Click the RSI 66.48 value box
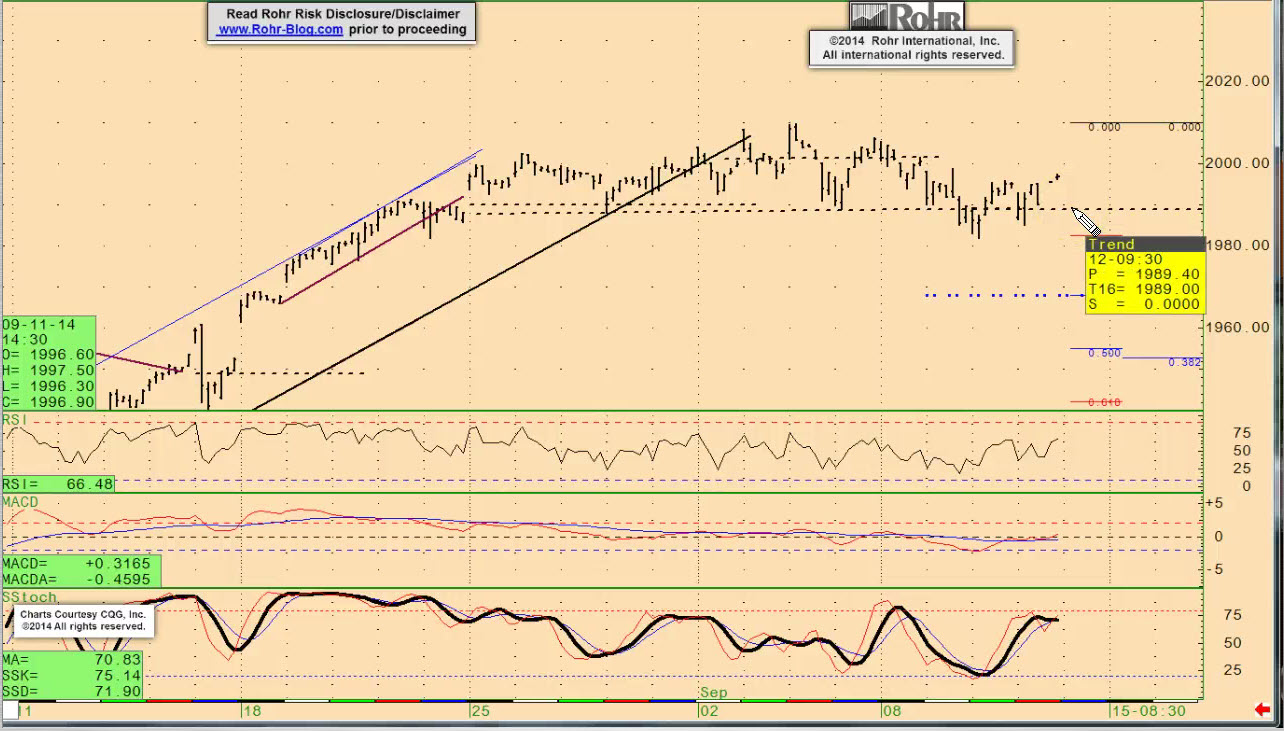 (58, 484)
